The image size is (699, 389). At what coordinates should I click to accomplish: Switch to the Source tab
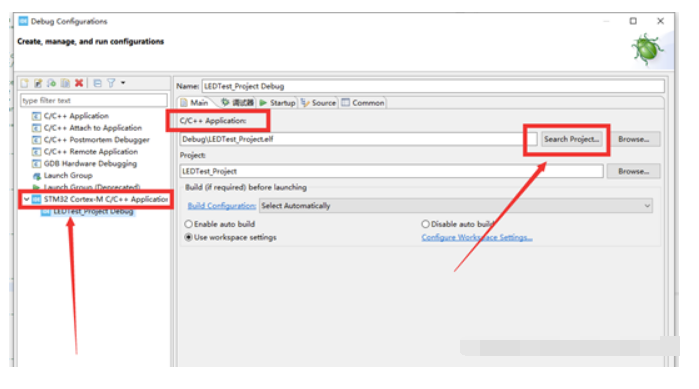click(x=318, y=103)
